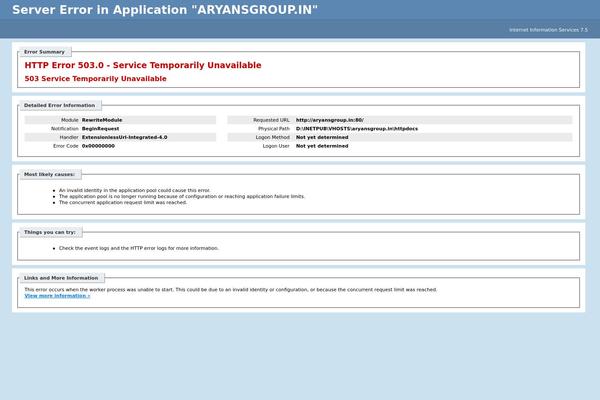Click the Physical Path value ending in 'httpdocs'

pyautogui.click(x=357, y=129)
